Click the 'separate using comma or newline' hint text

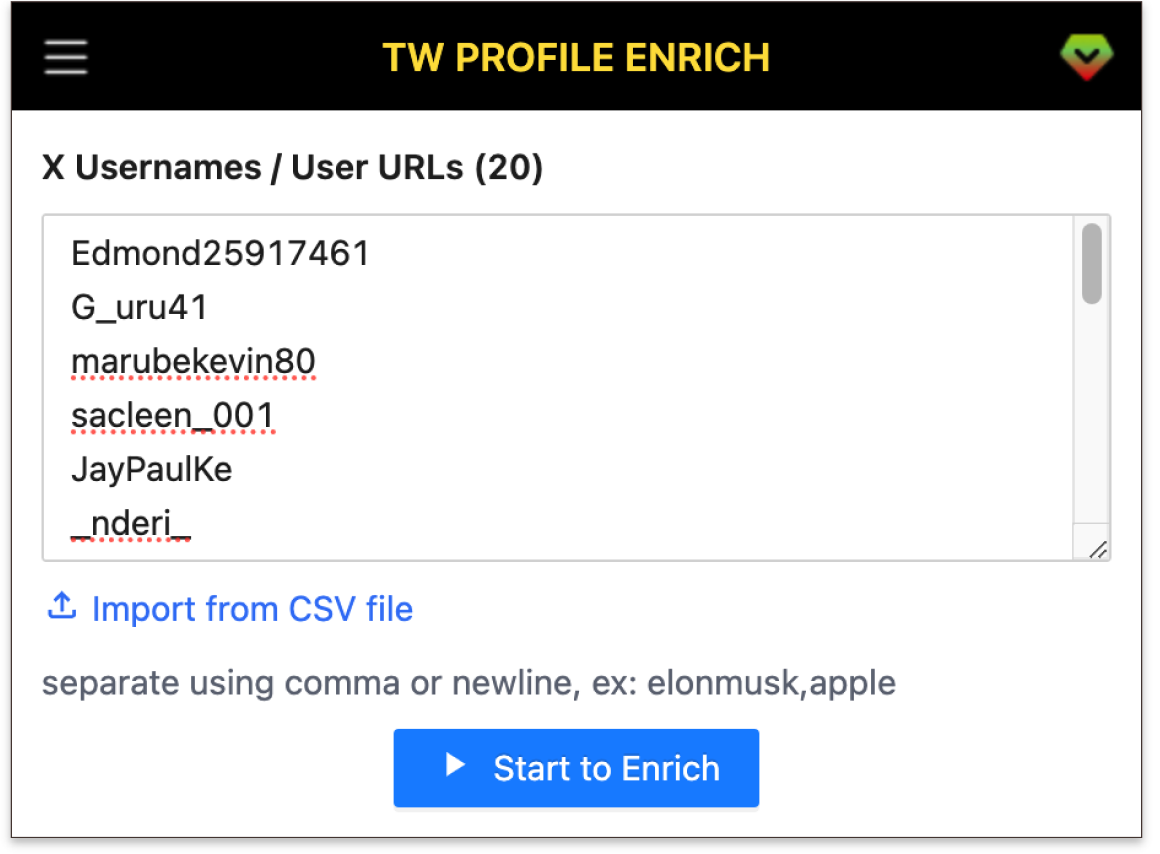468,683
